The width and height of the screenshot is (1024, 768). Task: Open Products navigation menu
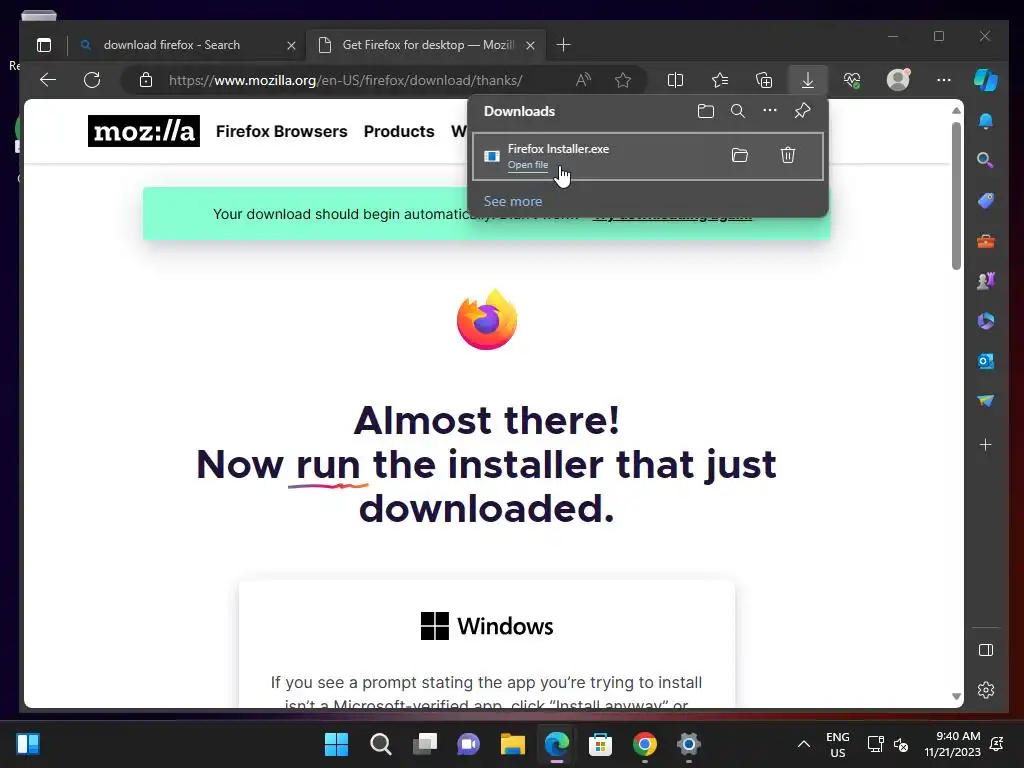coord(399,131)
